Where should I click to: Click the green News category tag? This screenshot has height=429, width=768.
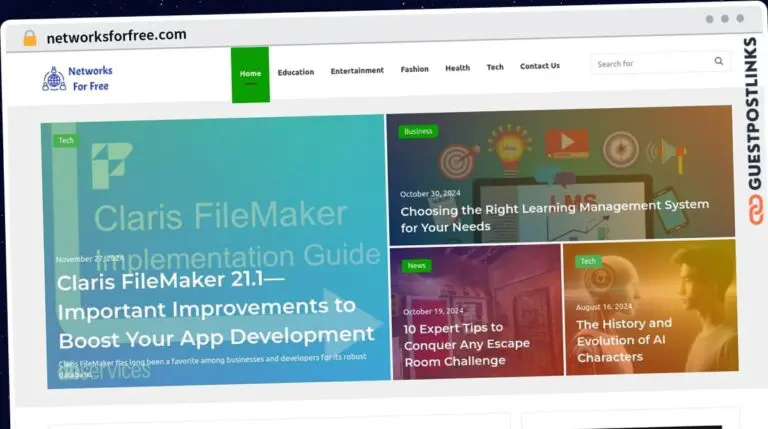416,266
